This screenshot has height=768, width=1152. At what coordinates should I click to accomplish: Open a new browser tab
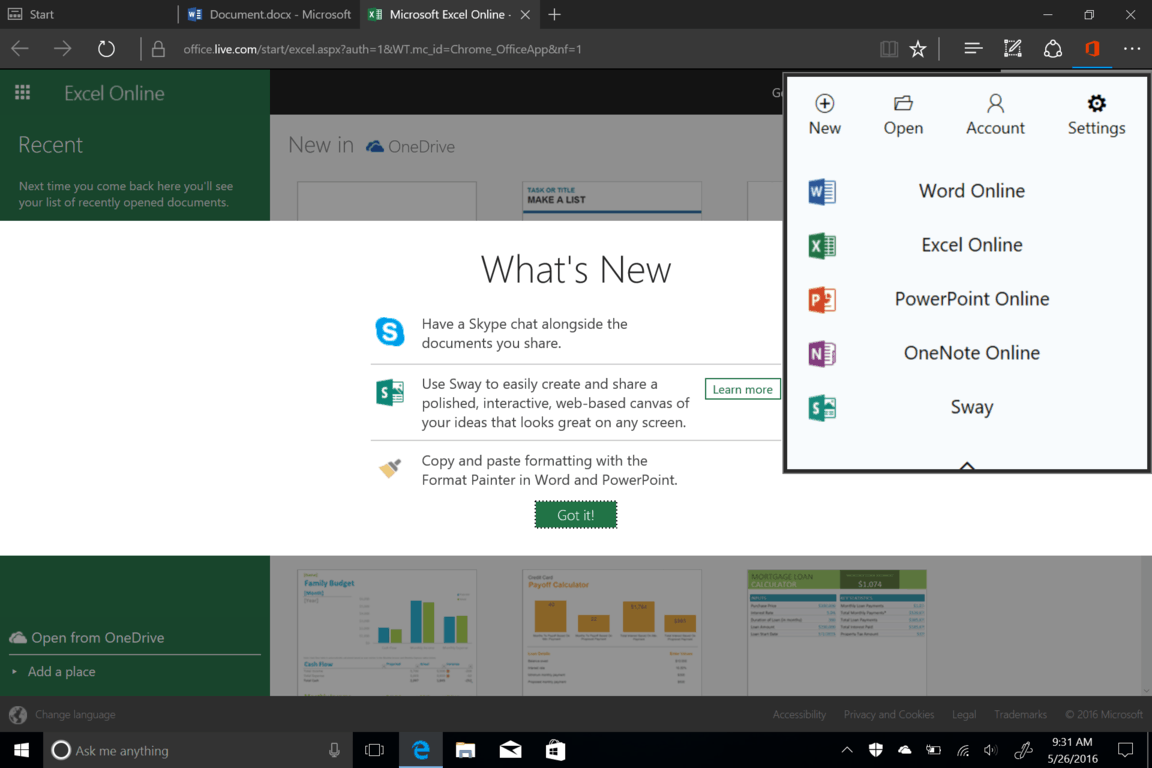tap(555, 14)
